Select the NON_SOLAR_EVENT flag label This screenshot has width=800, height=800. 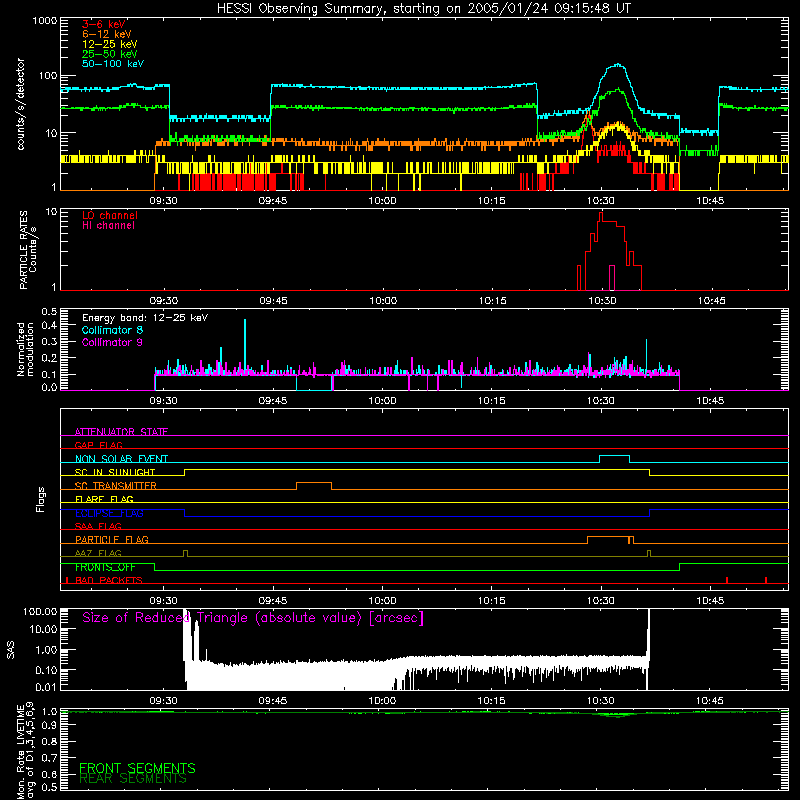click(x=121, y=459)
